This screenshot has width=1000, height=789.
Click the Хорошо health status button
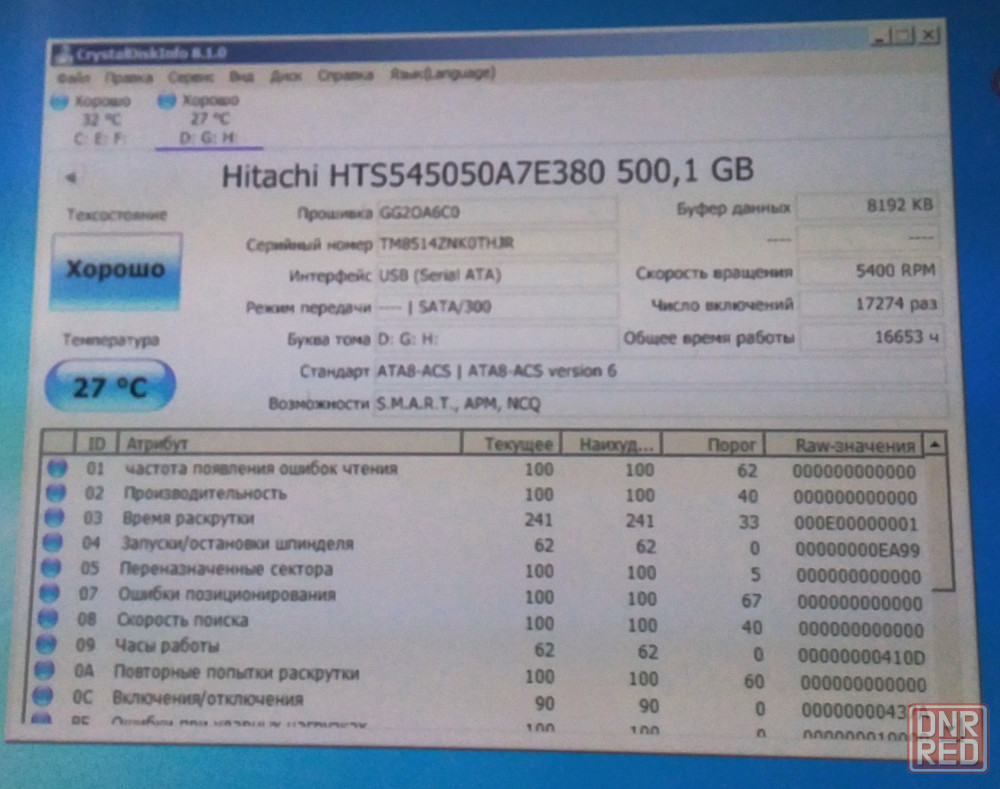(117, 270)
